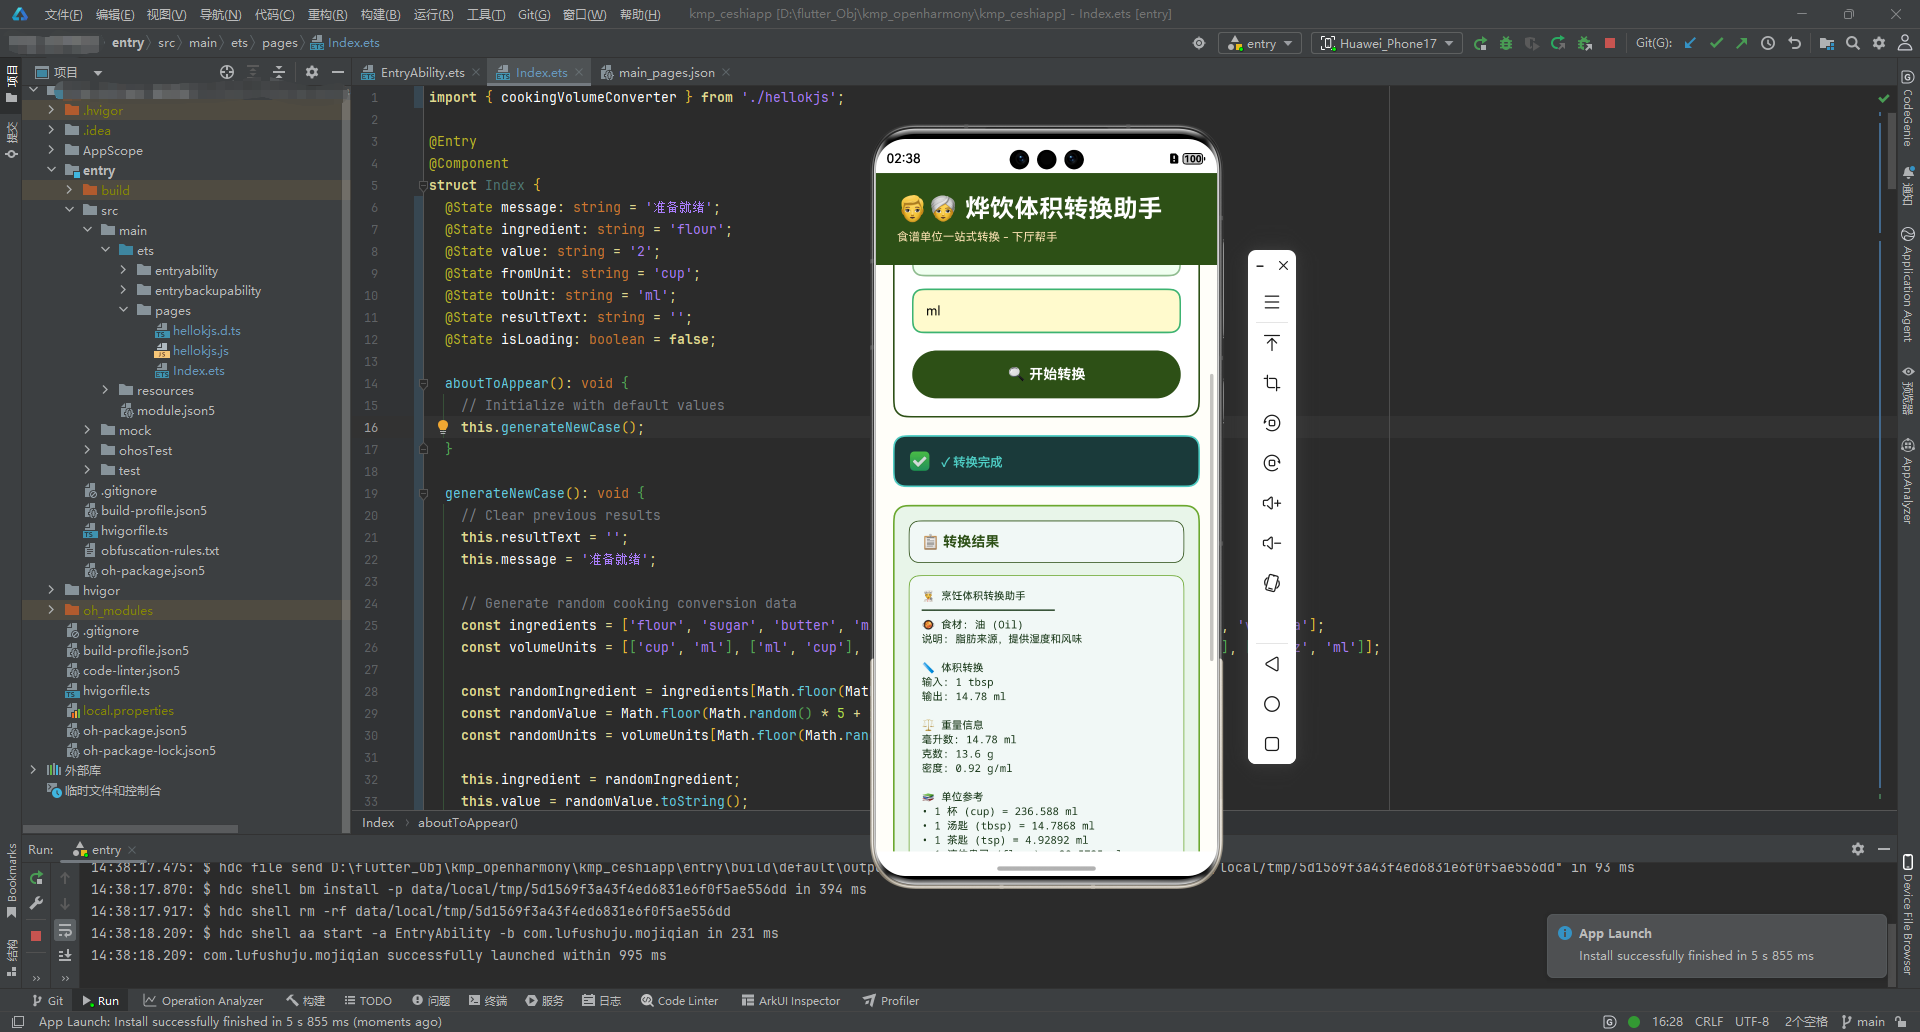Screen dimensions: 1920x1032
Task: Click CRLF line separator in status bar
Action: (x=1709, y=1021)
